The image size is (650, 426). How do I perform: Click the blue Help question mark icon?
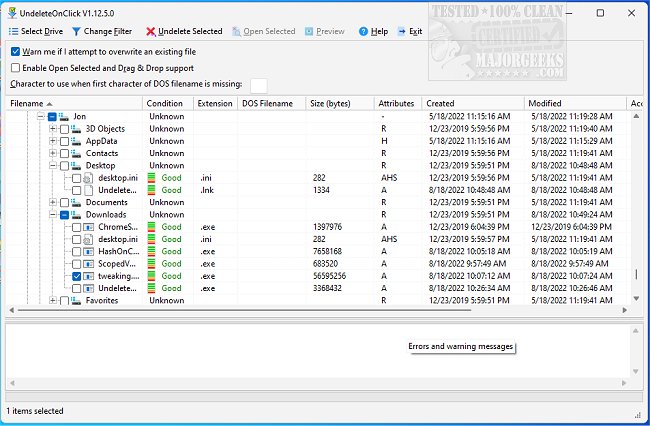point(364,31)
